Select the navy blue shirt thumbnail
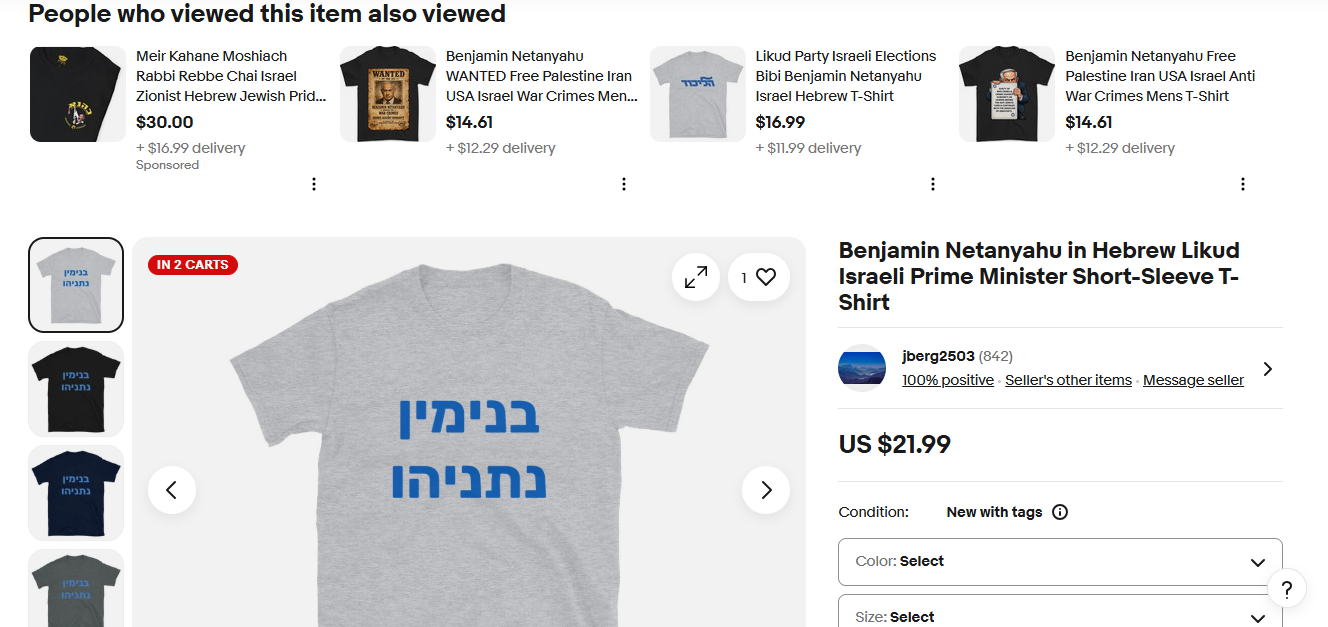 pos(76,493)
